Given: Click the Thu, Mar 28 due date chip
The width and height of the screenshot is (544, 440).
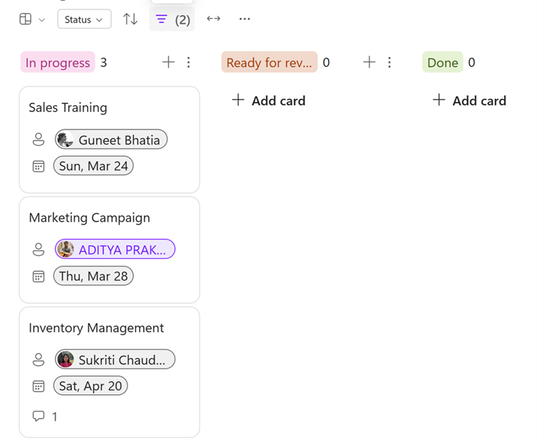Looking at the screenshot, I should (x=93, y=276).
